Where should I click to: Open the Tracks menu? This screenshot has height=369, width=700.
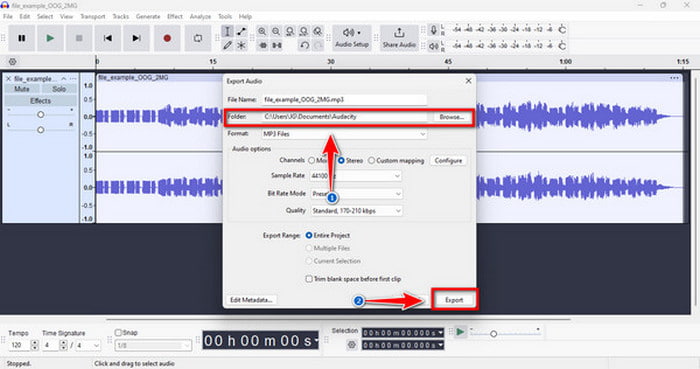point(121,17)
